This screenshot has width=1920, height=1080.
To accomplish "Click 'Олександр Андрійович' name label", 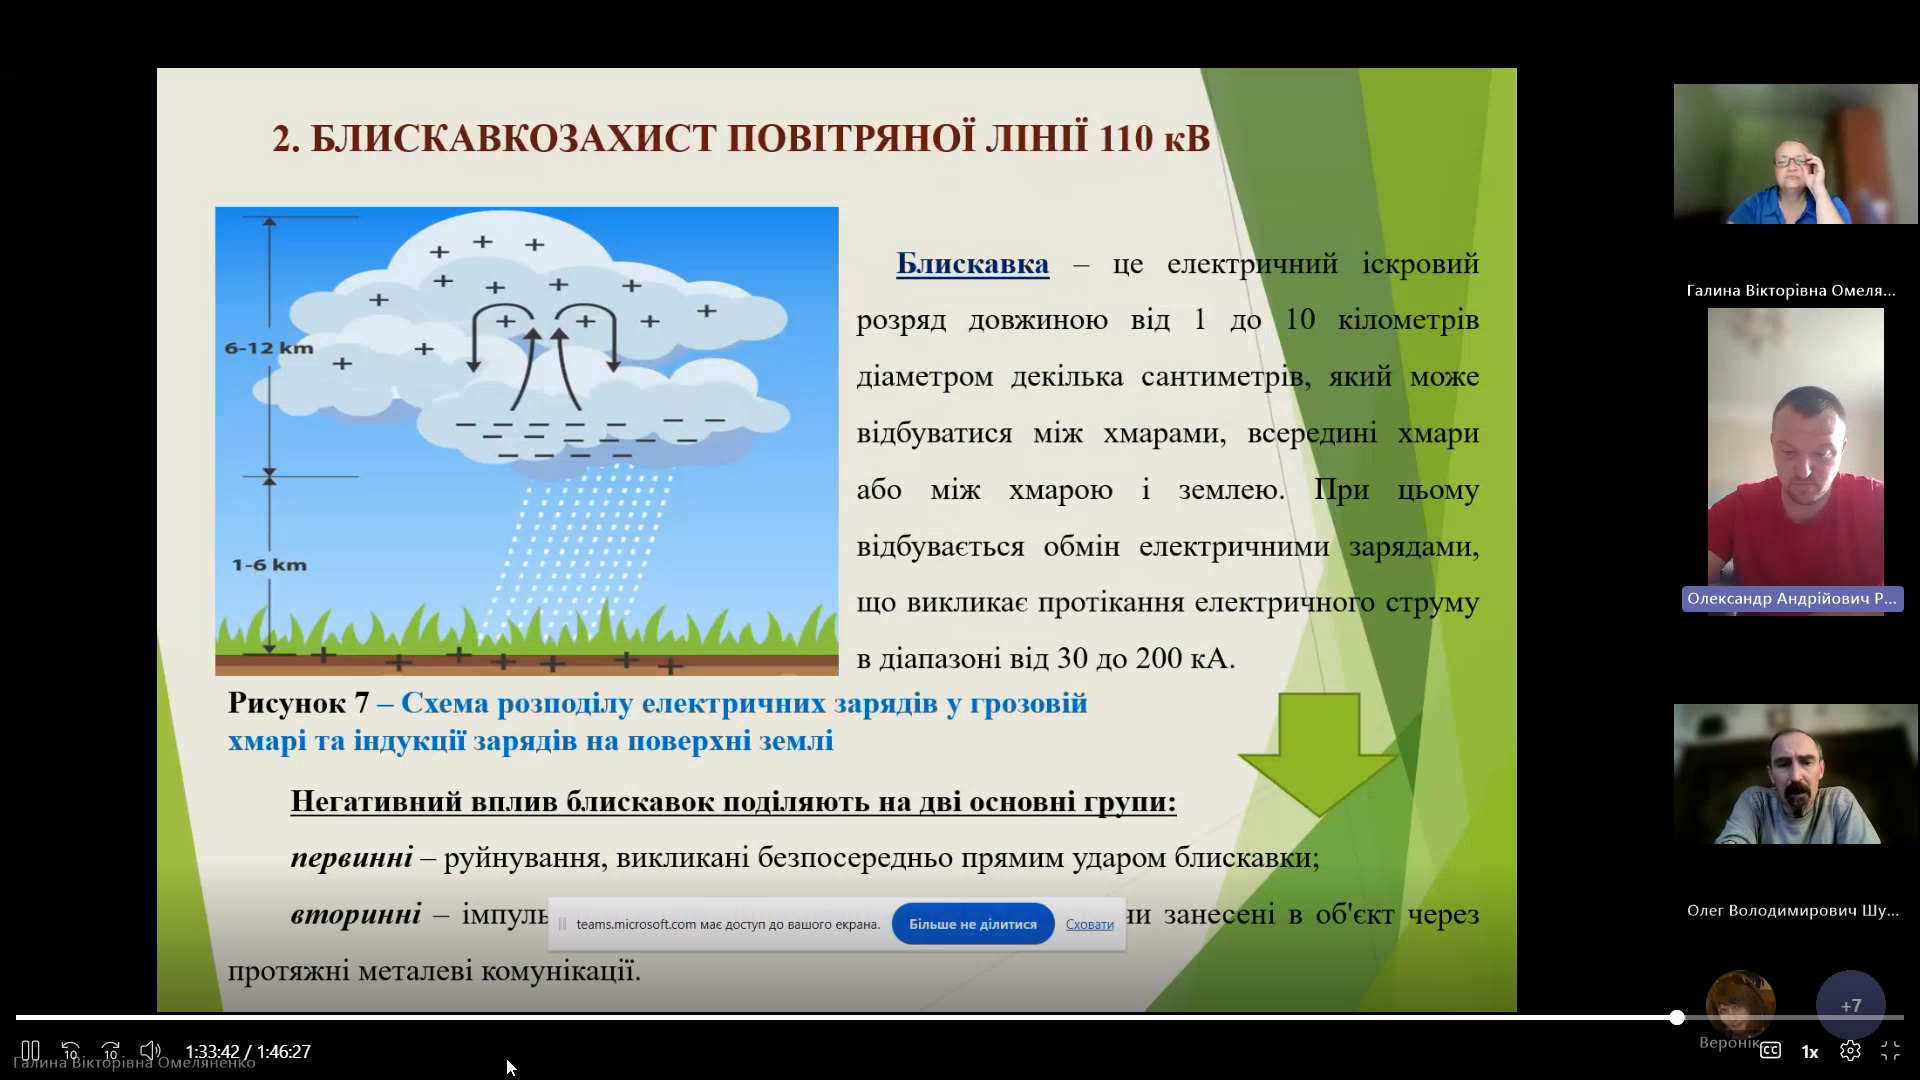I will click(1792, 599).
